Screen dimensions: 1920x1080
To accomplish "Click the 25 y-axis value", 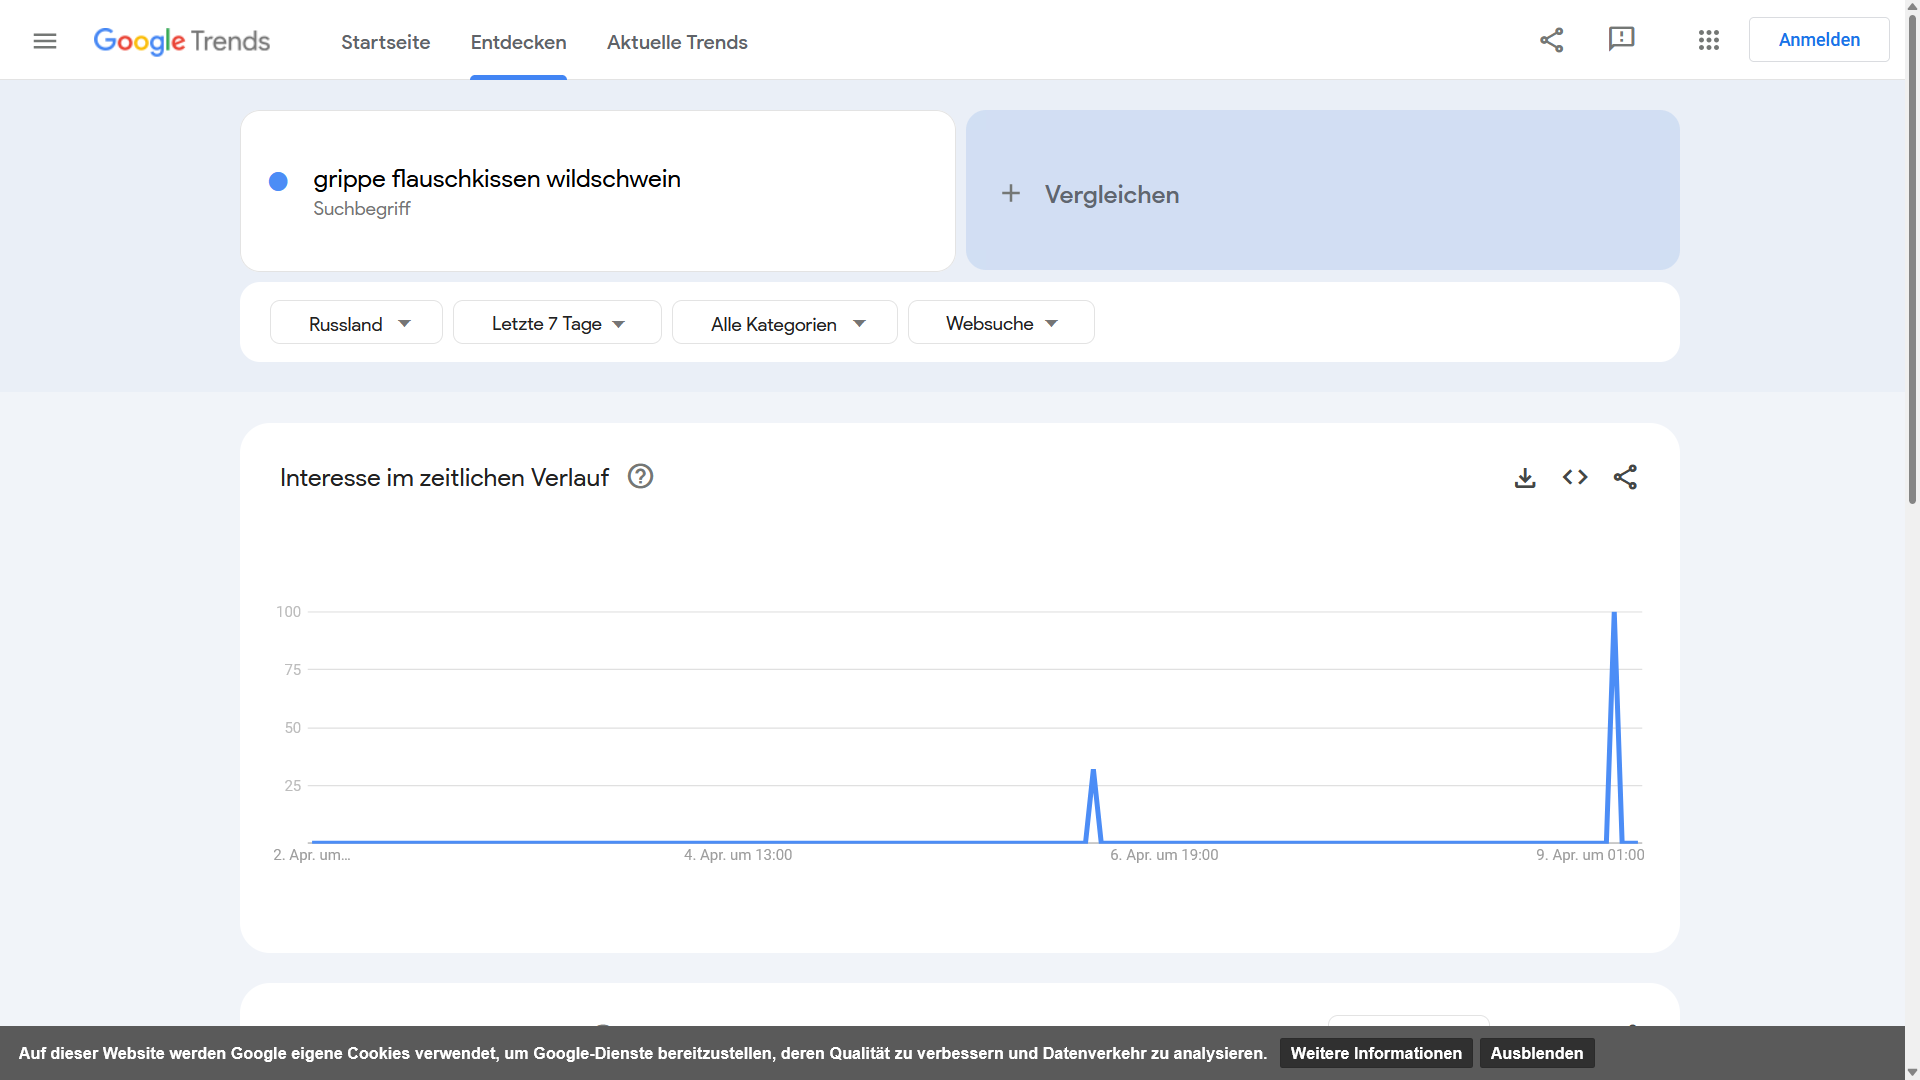I will point(292,786).
